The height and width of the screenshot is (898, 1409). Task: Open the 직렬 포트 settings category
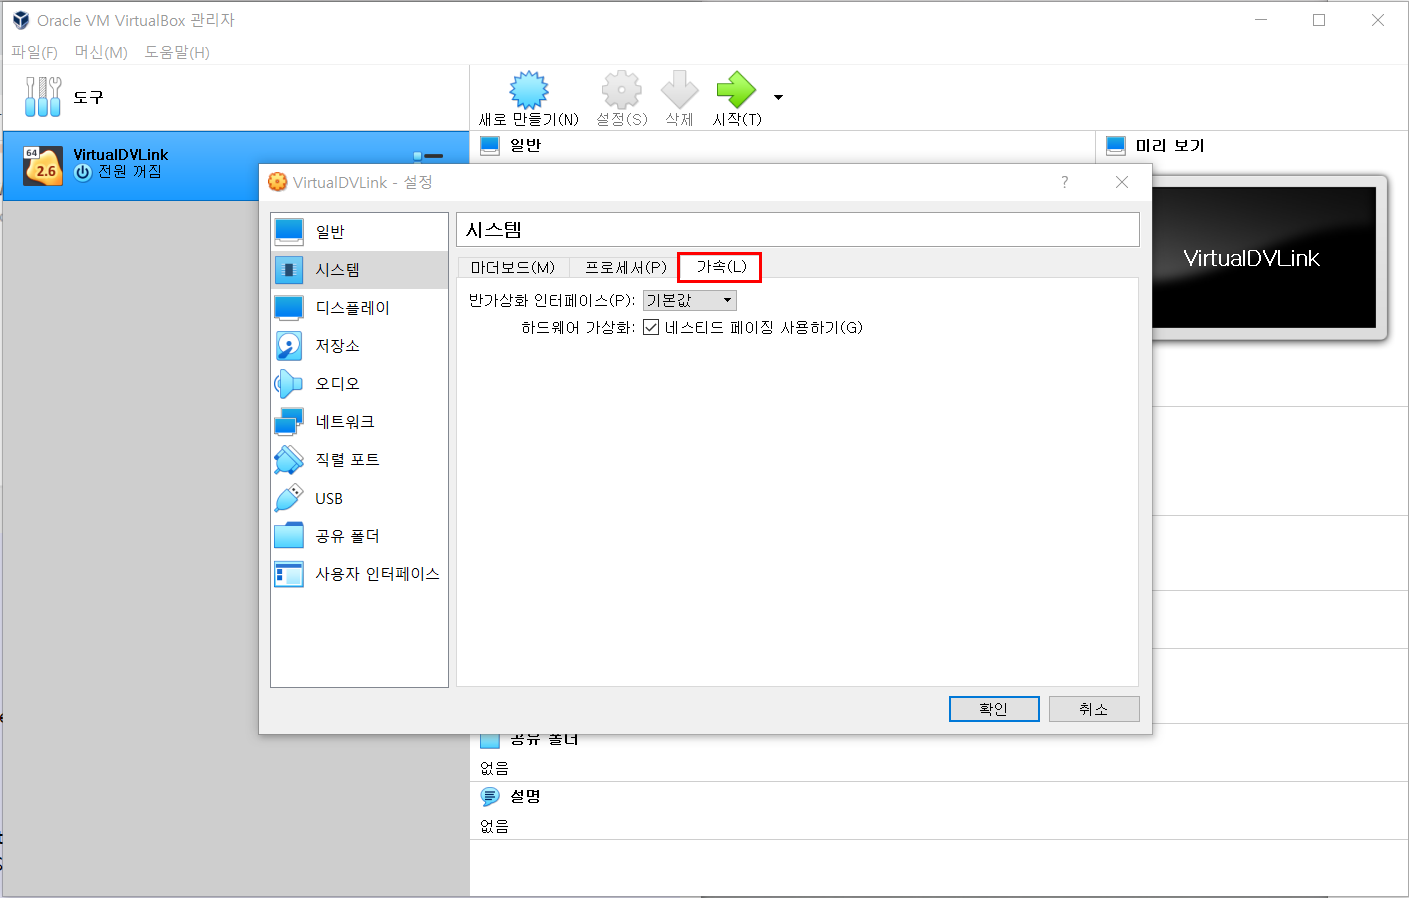click(x=359, y=460)
